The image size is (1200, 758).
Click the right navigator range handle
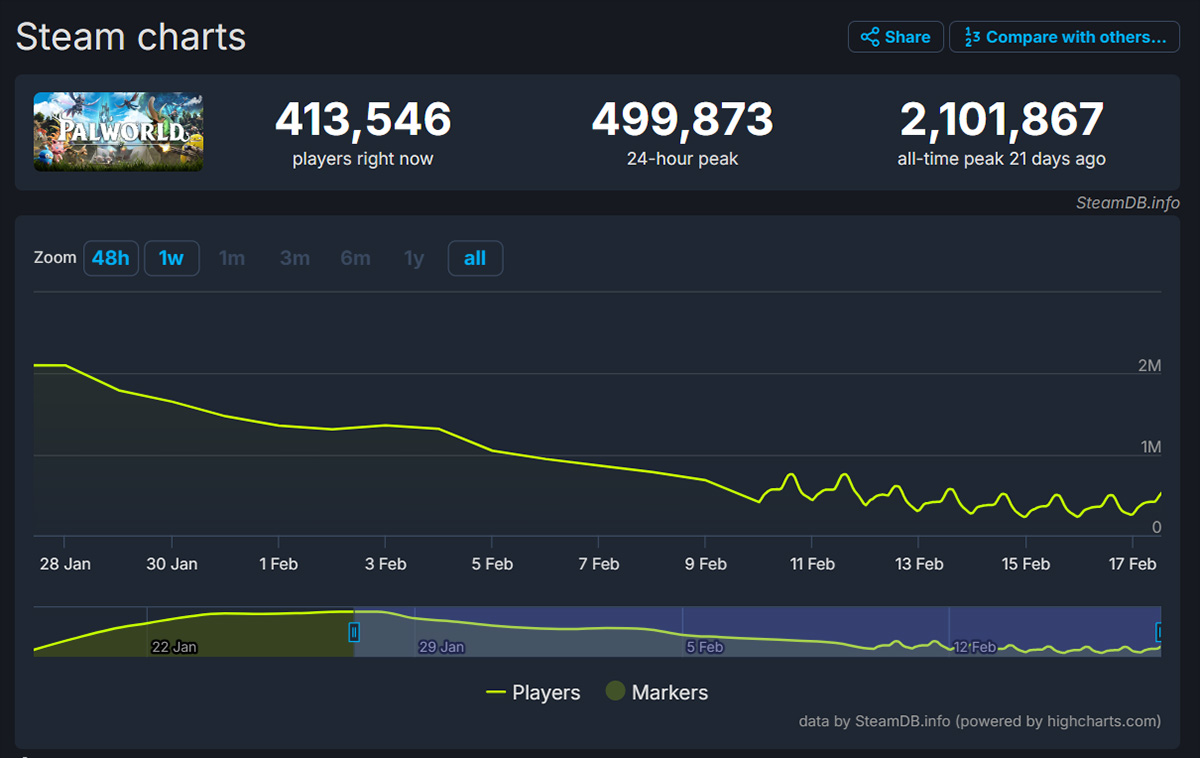(1159, 632)
